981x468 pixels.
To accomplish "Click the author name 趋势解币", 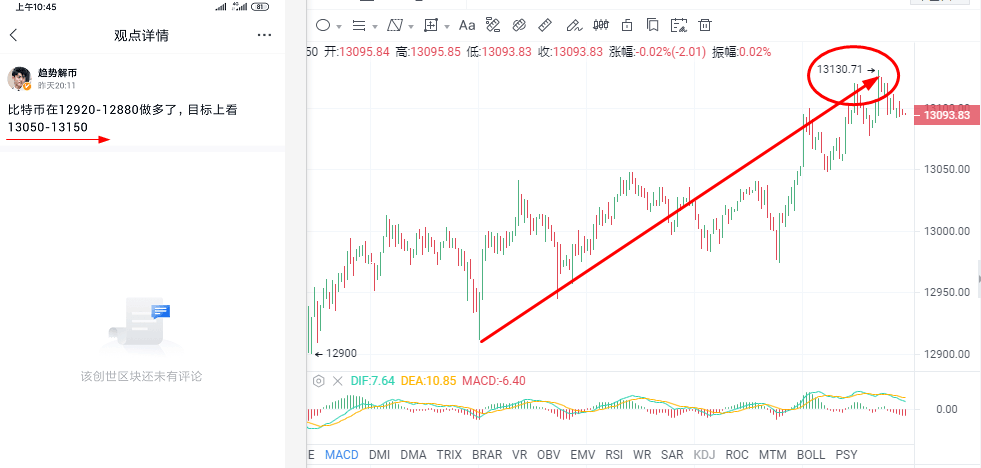I will [x=58, y=73].
